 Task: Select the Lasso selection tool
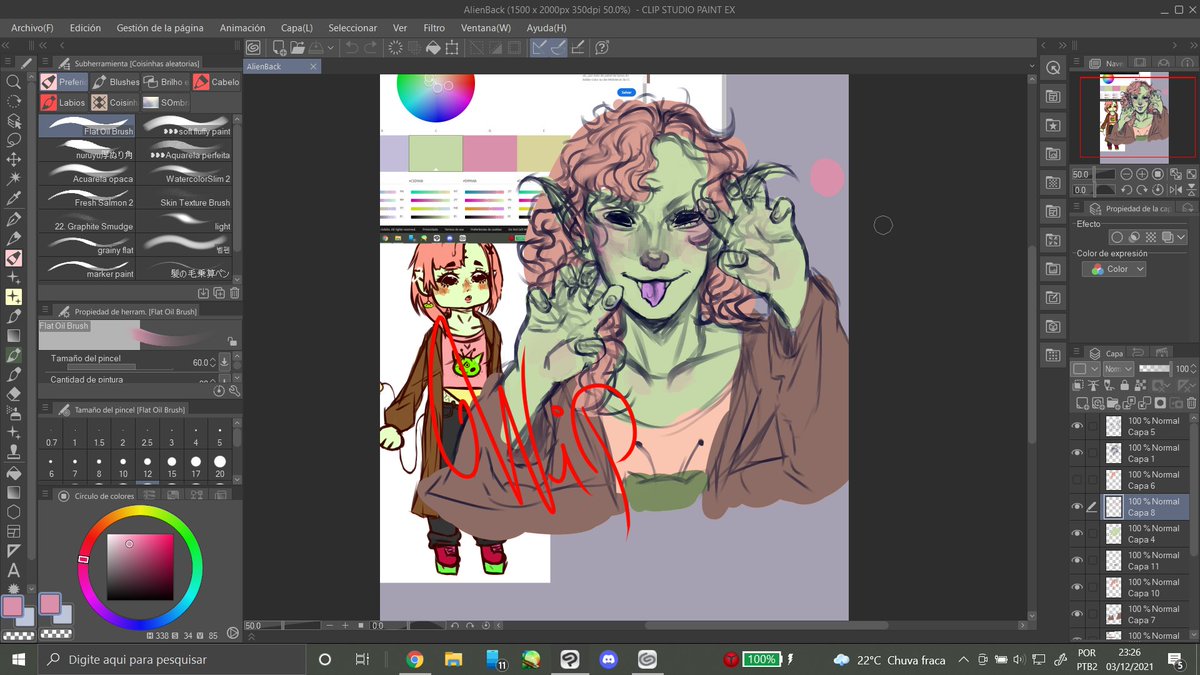[14, 140]
